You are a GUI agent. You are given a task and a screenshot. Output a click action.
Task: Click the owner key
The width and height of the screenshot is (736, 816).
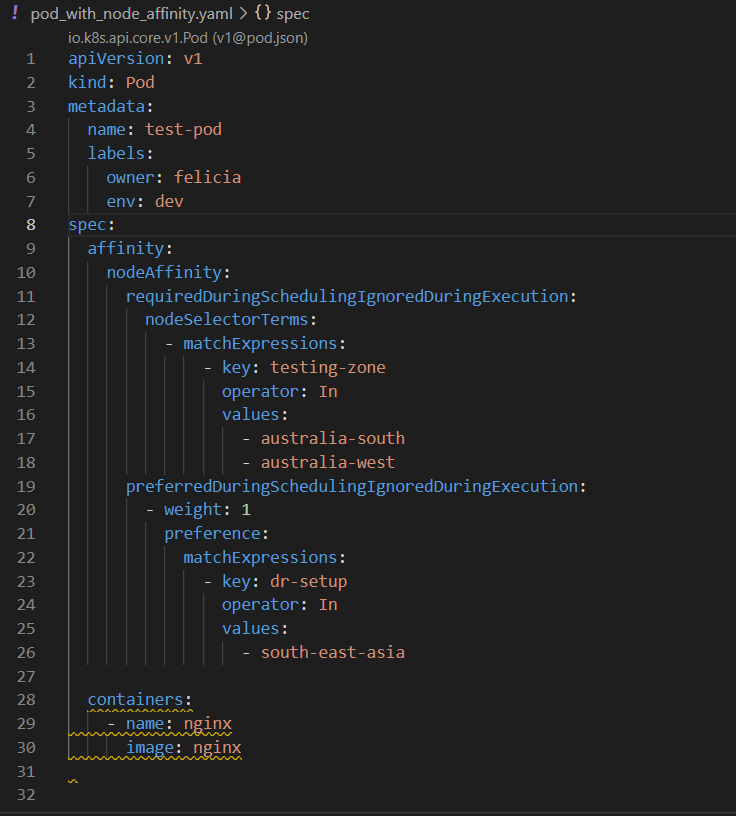point(131,177)
